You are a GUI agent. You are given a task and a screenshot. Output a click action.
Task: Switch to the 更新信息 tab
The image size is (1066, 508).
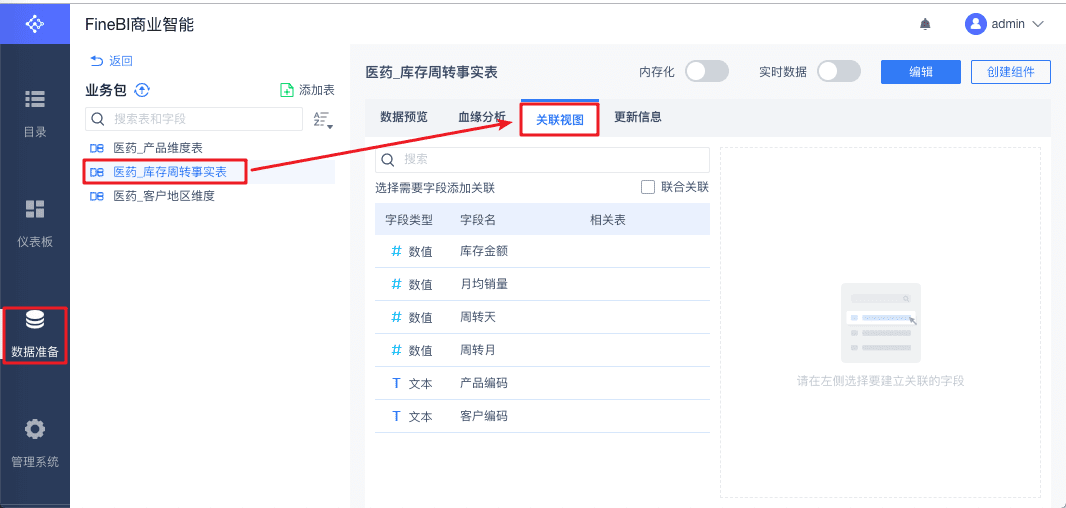(638, 117)
